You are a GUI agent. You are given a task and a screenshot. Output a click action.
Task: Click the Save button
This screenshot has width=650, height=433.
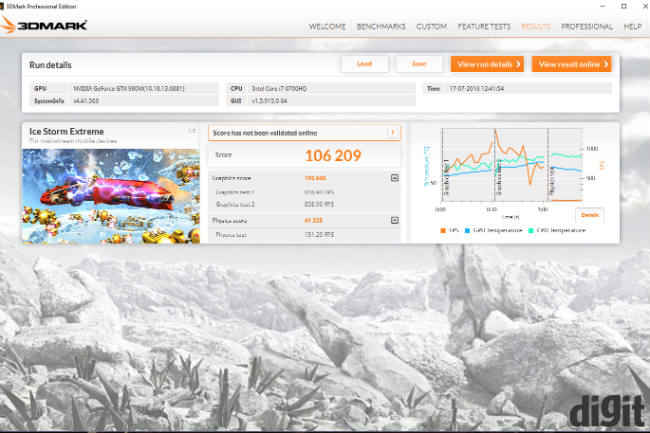[x=419, y=64]
